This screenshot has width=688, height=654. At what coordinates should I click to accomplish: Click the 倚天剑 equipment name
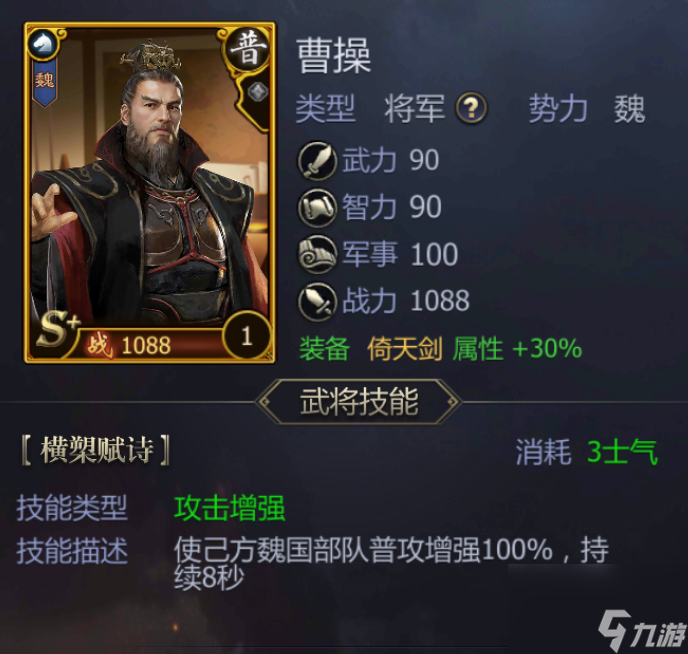tap(405, 349)
